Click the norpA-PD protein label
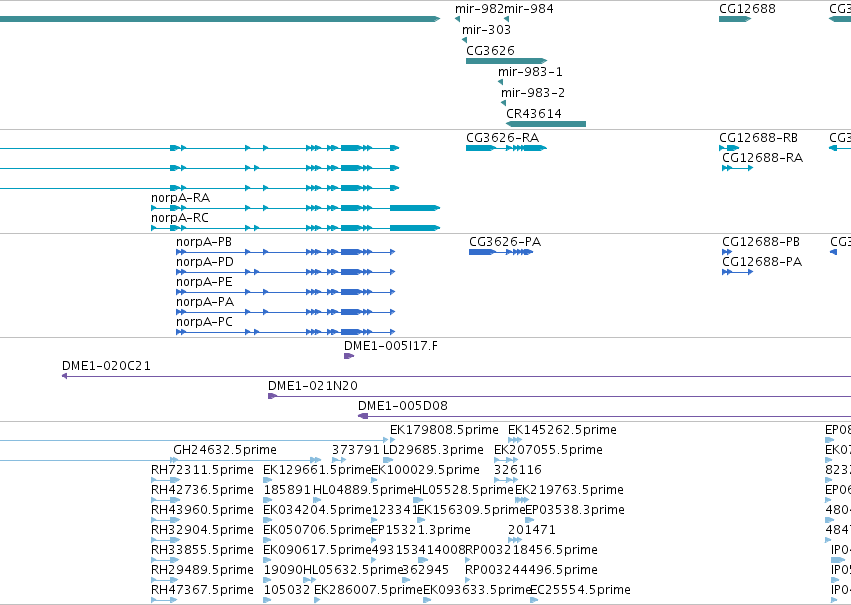This screenshot has height=605, width=851. tap(205, 262)
